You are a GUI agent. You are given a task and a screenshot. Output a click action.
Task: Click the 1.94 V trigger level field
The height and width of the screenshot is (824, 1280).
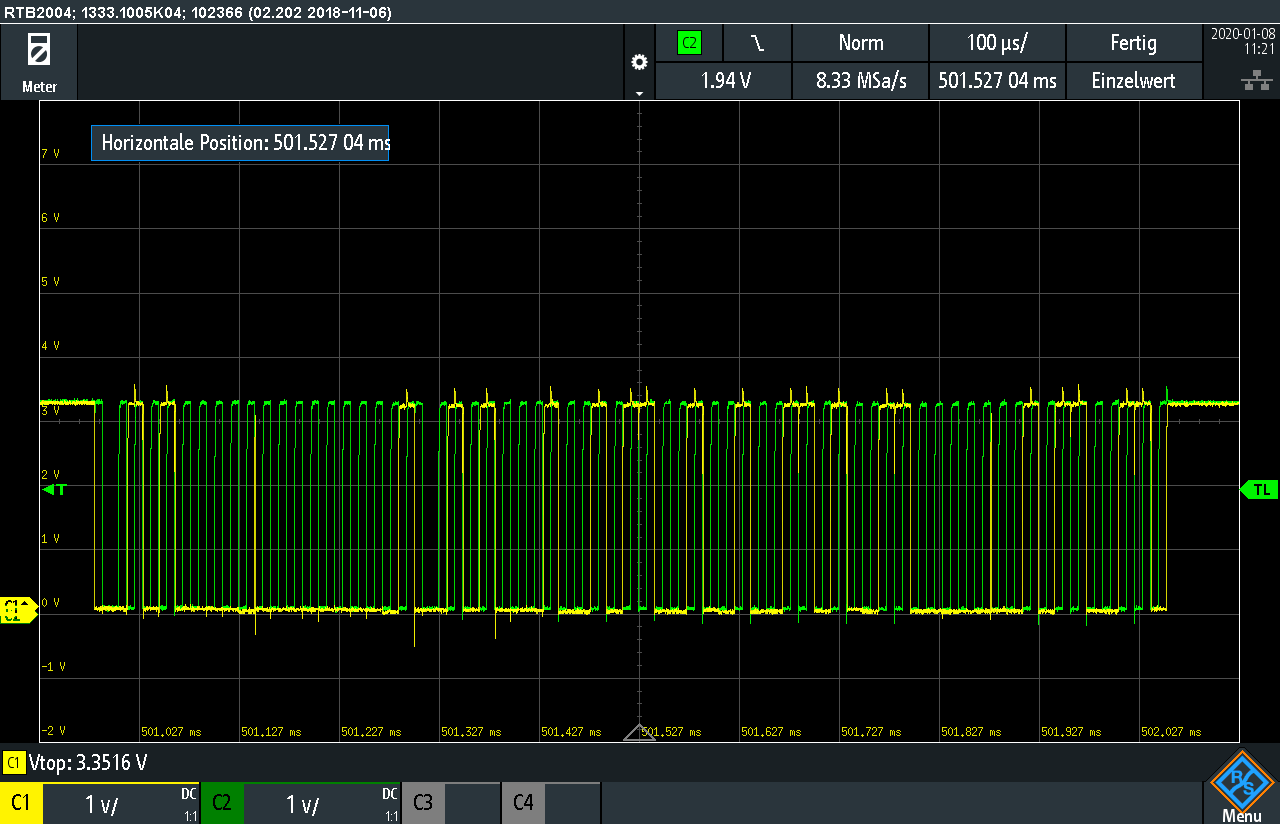pos(723,81)
